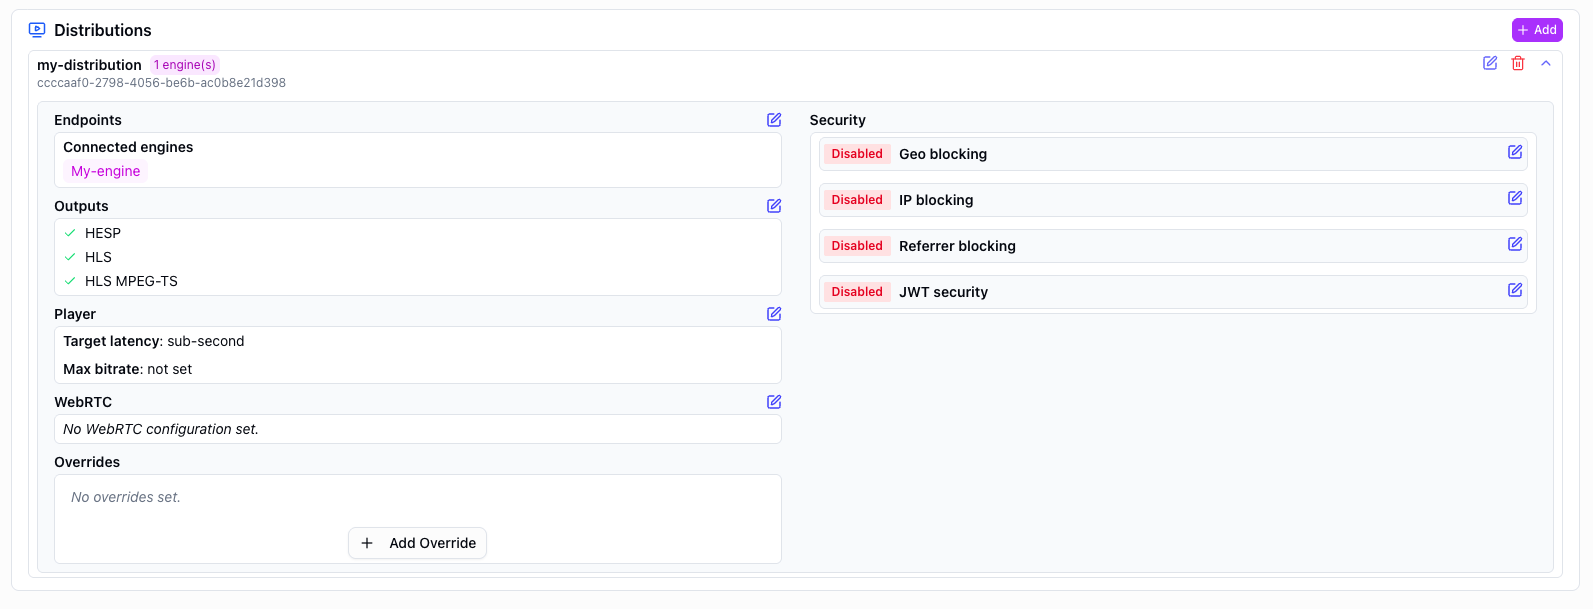
Task: Click the Distributions header icon
Action: (37, 30)
